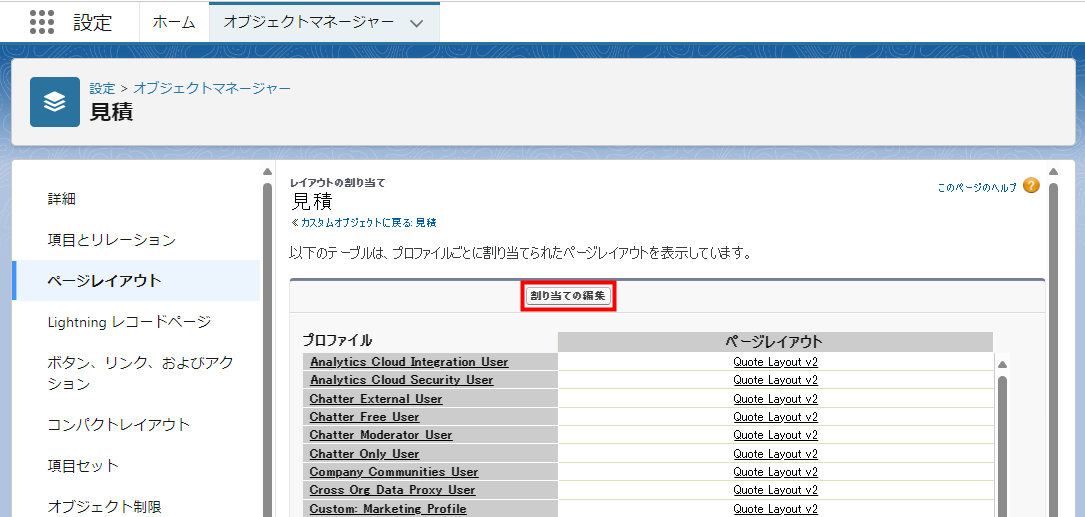Switch to the ホーム tab
The width and height of the screenshot is (1085, 517).
173,22
